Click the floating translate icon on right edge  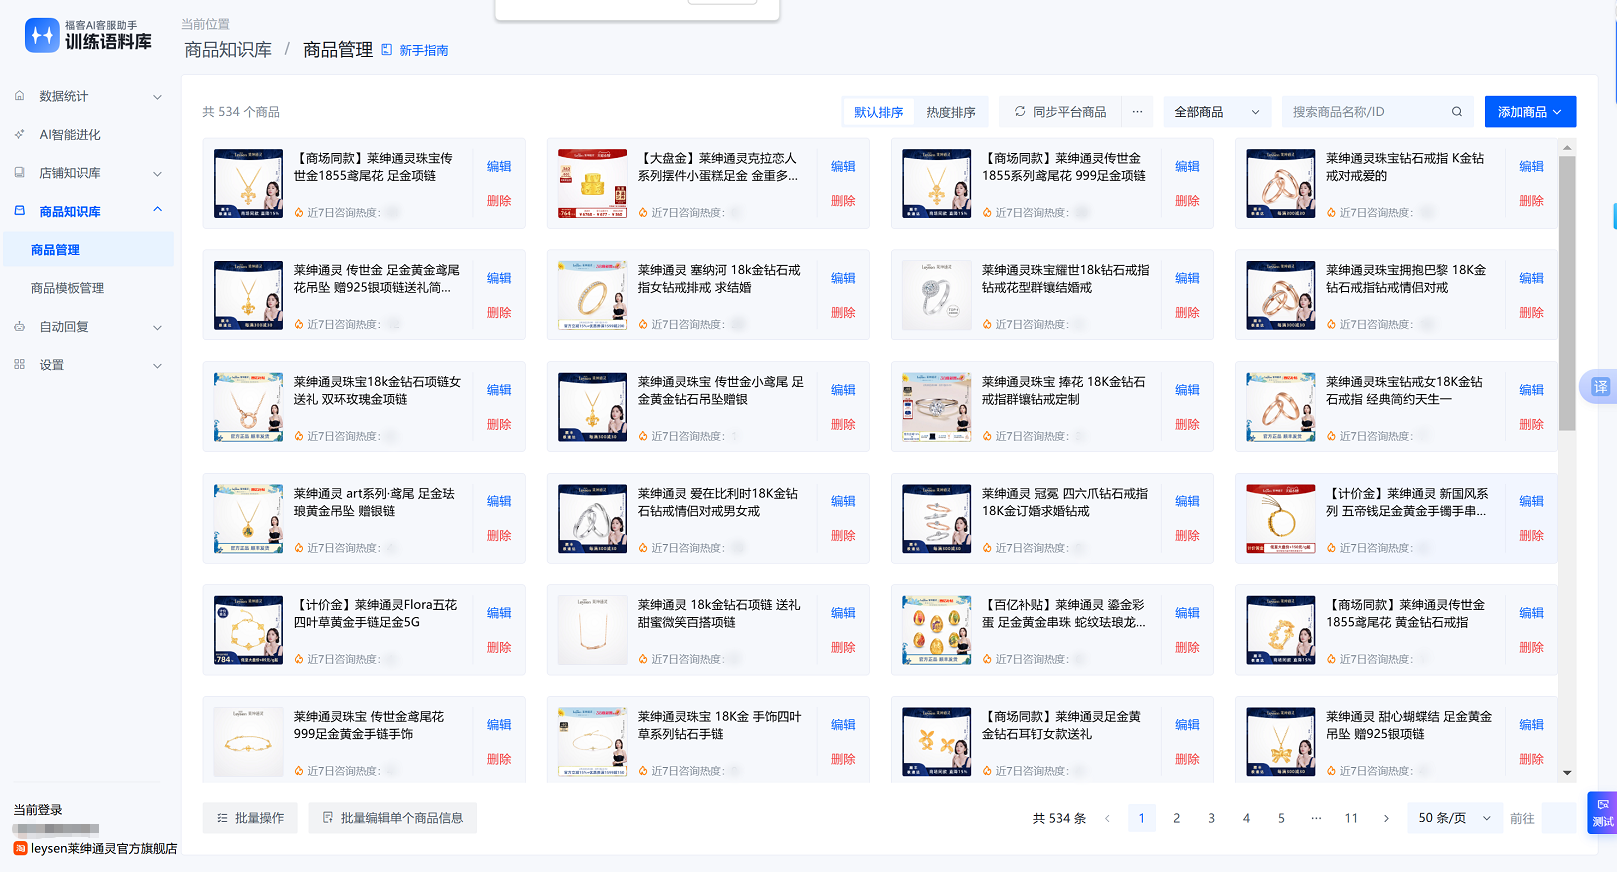click(x=1599, y=387)
